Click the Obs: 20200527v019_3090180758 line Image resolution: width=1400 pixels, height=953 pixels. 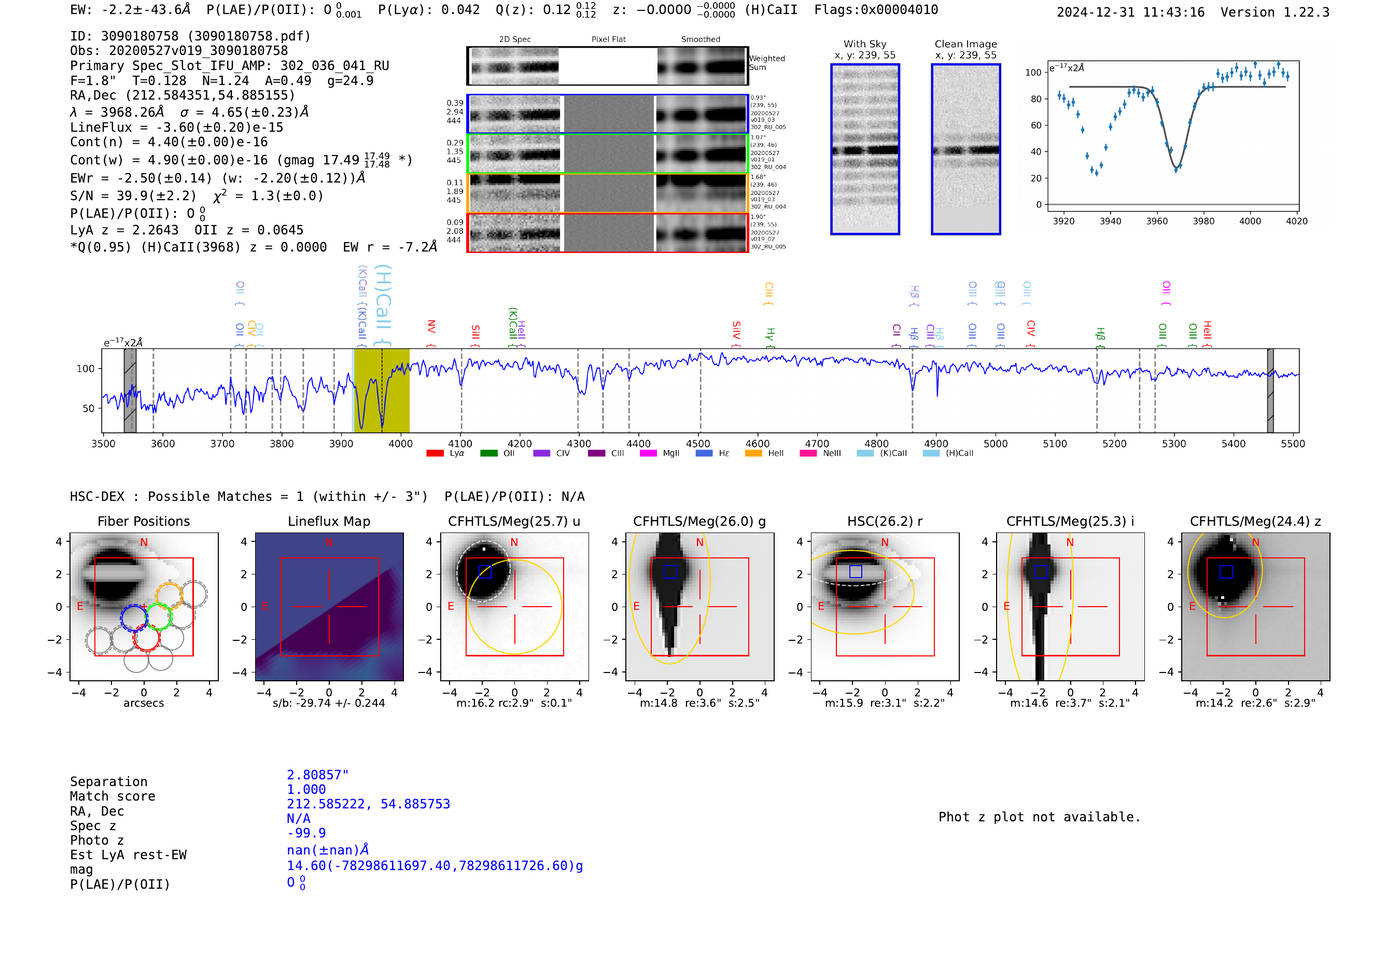pos(179,50)
